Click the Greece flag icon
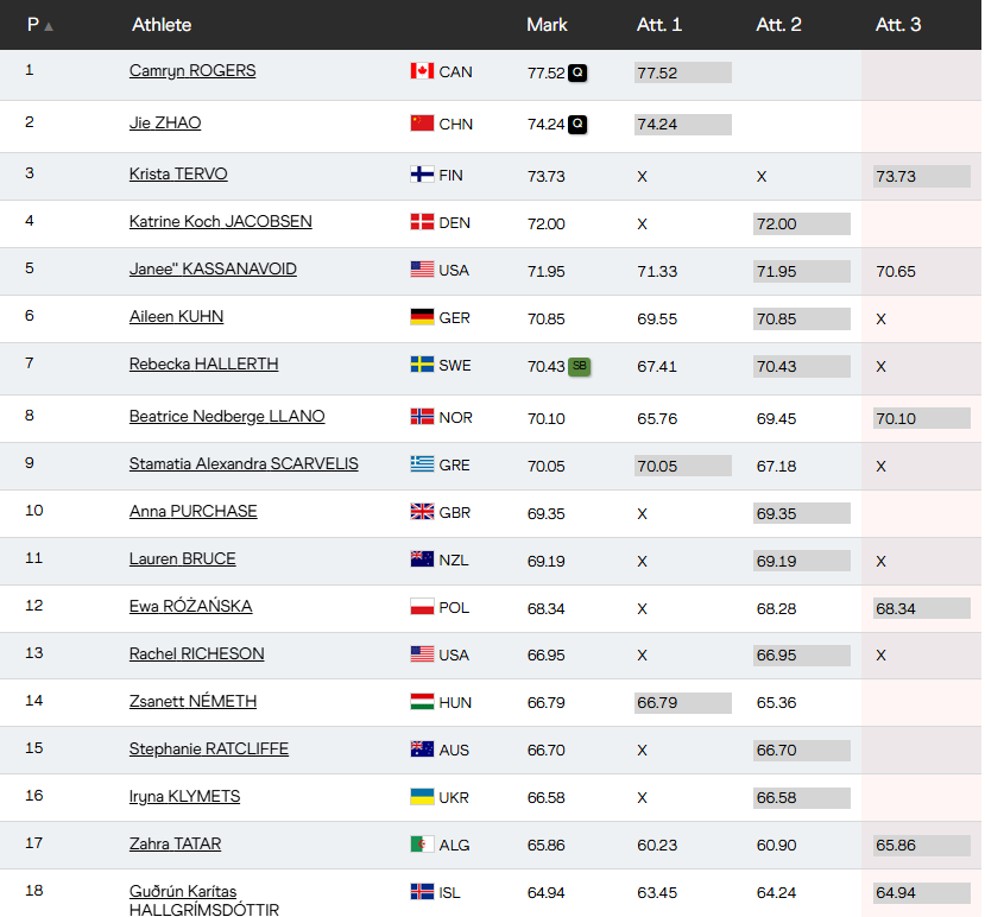The image size is (985, 917). pyautogui.click(x=421, y=464)
